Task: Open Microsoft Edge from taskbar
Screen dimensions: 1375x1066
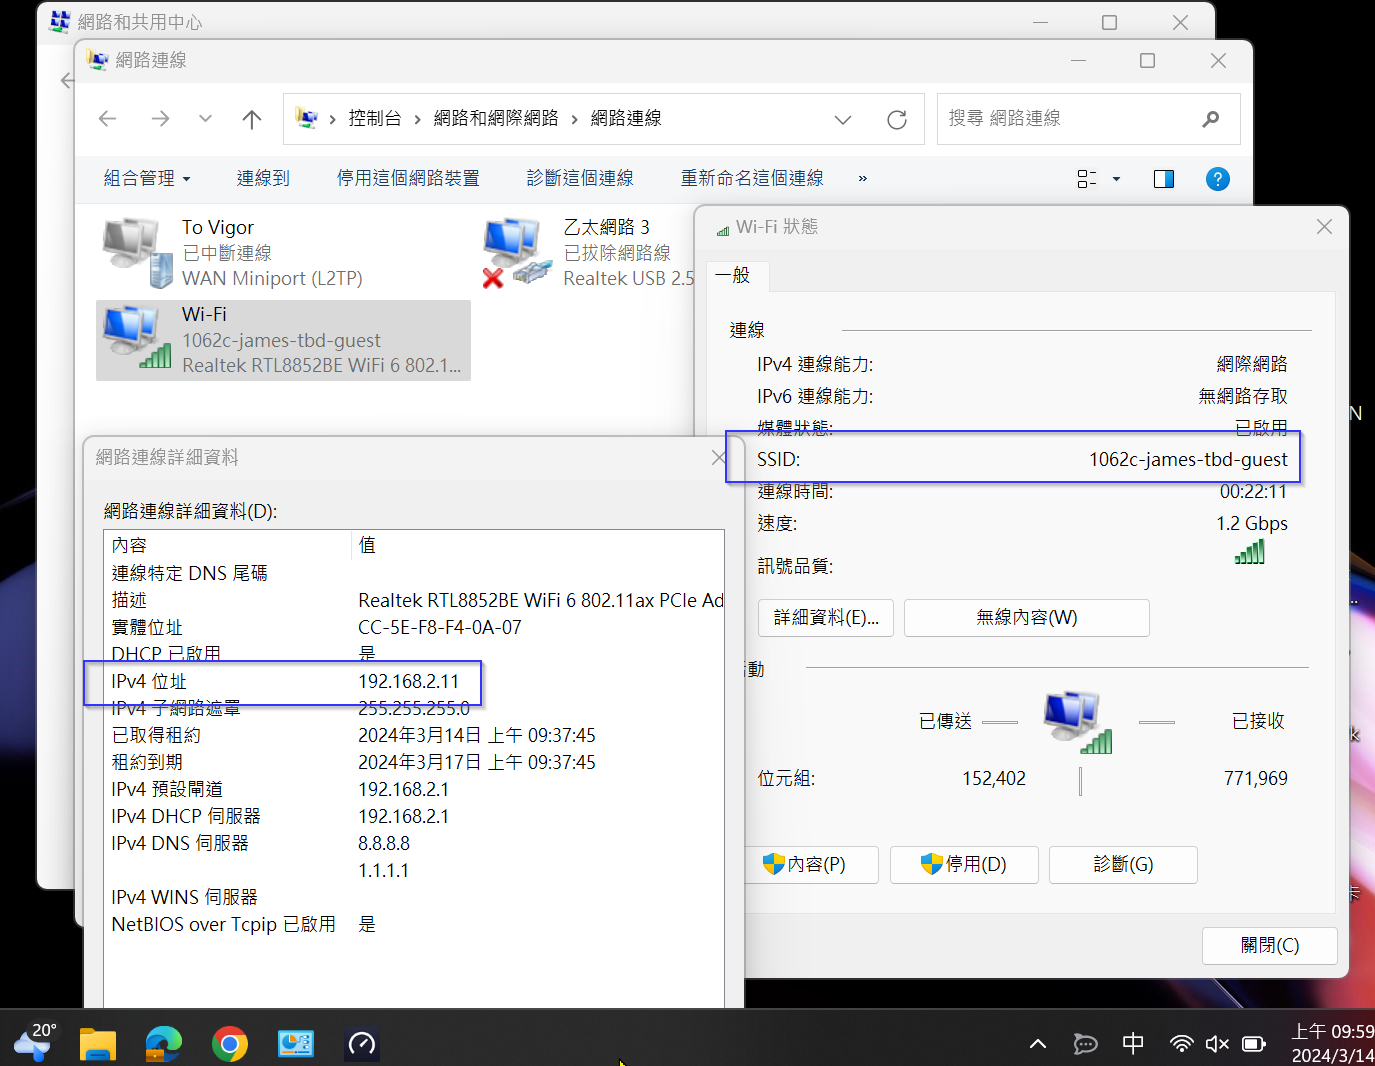Action: point(164,1044)
